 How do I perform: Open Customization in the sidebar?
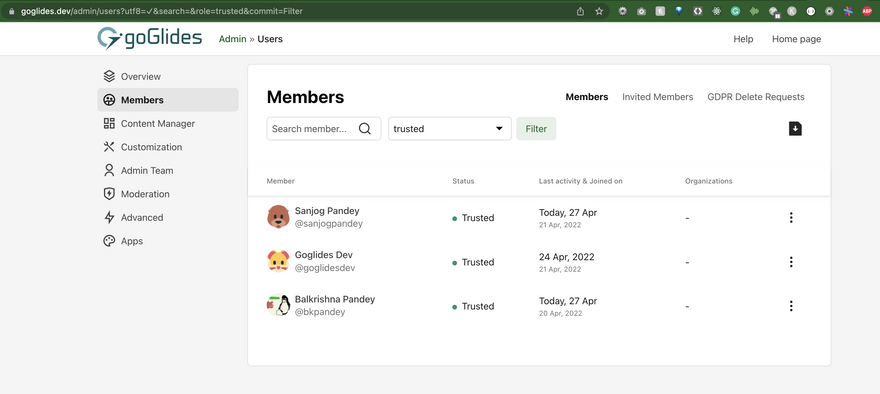(168, 147)
